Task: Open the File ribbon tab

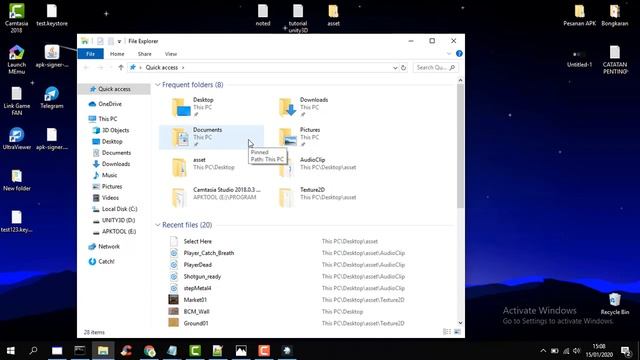Action: tap(91, 54)
